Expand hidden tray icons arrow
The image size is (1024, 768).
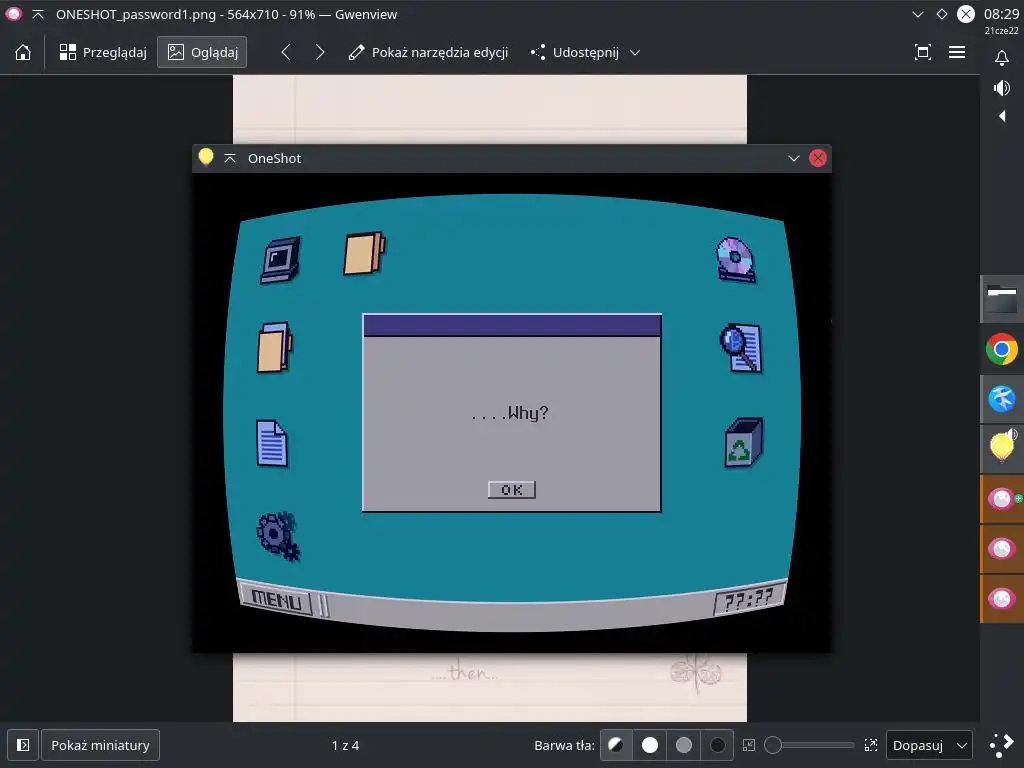1002,116
